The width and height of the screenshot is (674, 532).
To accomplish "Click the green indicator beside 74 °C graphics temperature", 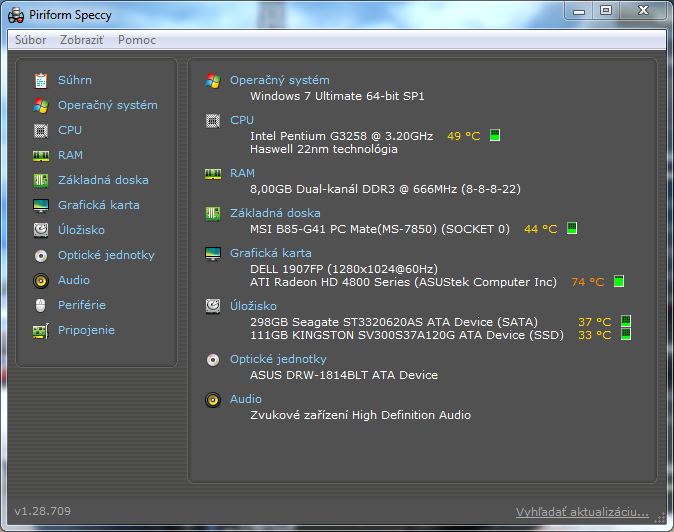I will tap(619, 282).
